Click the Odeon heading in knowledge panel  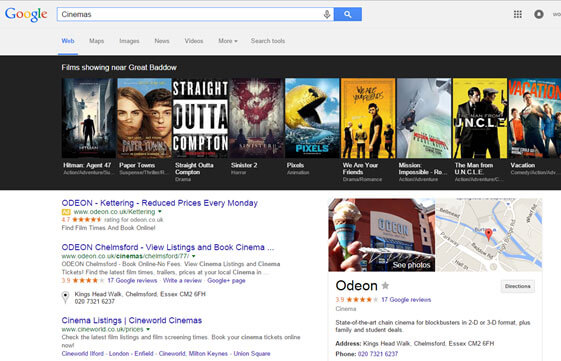[x=356, y=286]
